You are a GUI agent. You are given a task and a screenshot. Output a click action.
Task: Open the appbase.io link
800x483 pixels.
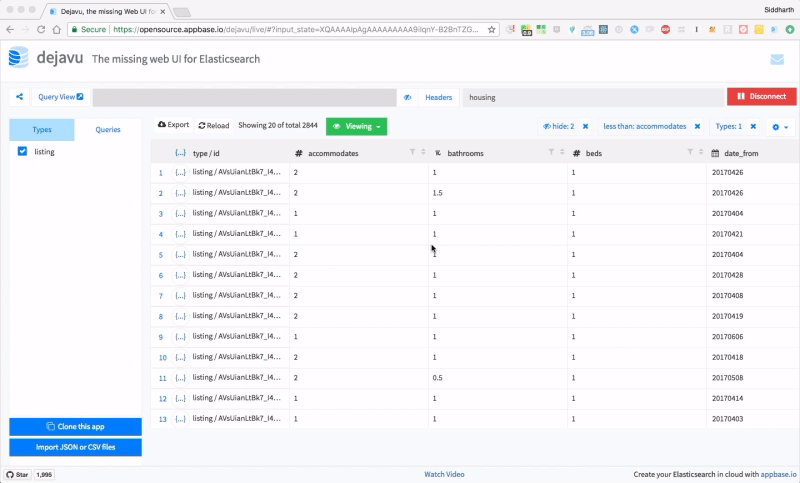[x=778, y=474]
